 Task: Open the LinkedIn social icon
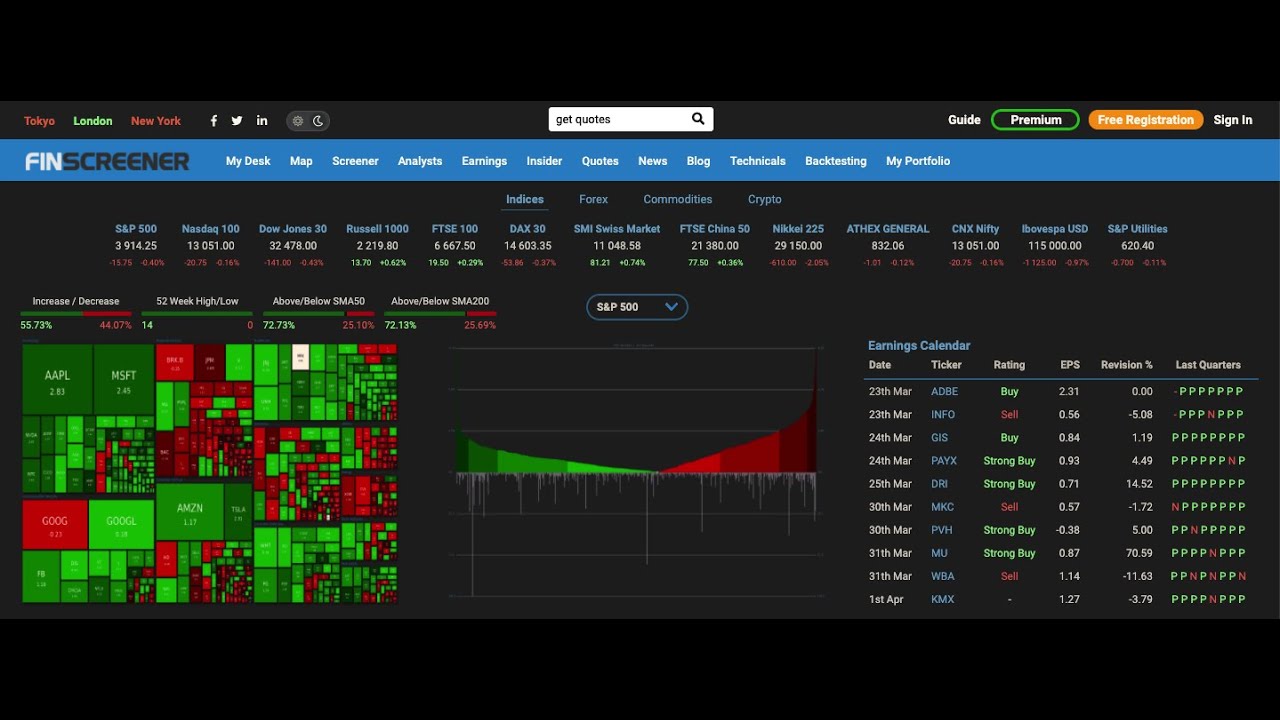point(262,121)
